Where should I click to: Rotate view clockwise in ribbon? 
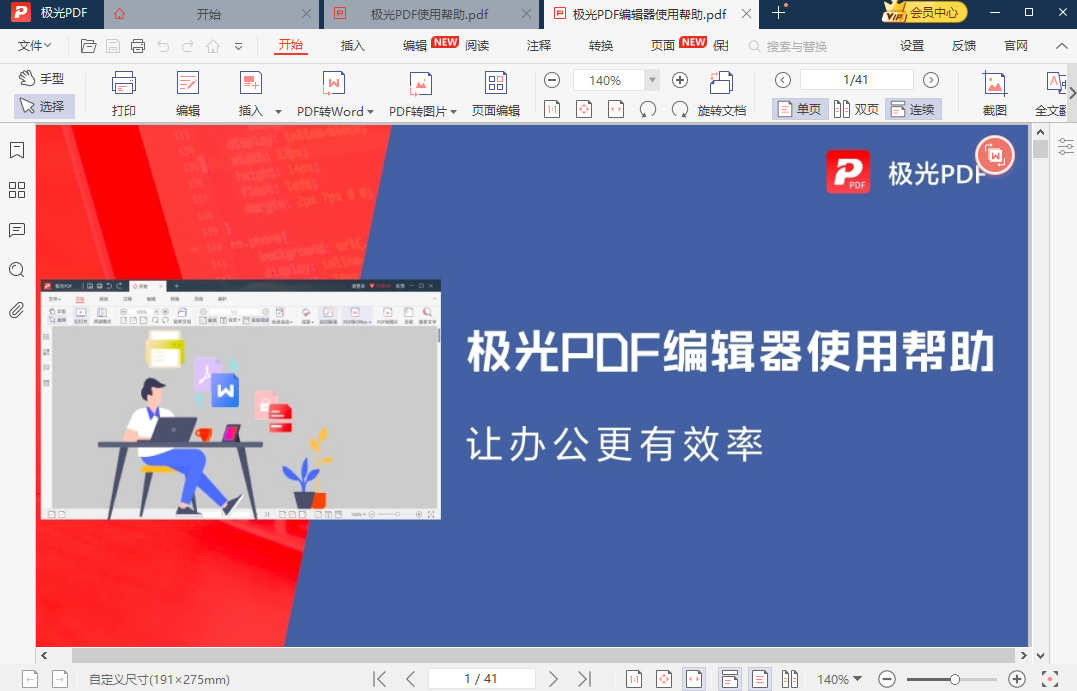(x=680, y=109)
